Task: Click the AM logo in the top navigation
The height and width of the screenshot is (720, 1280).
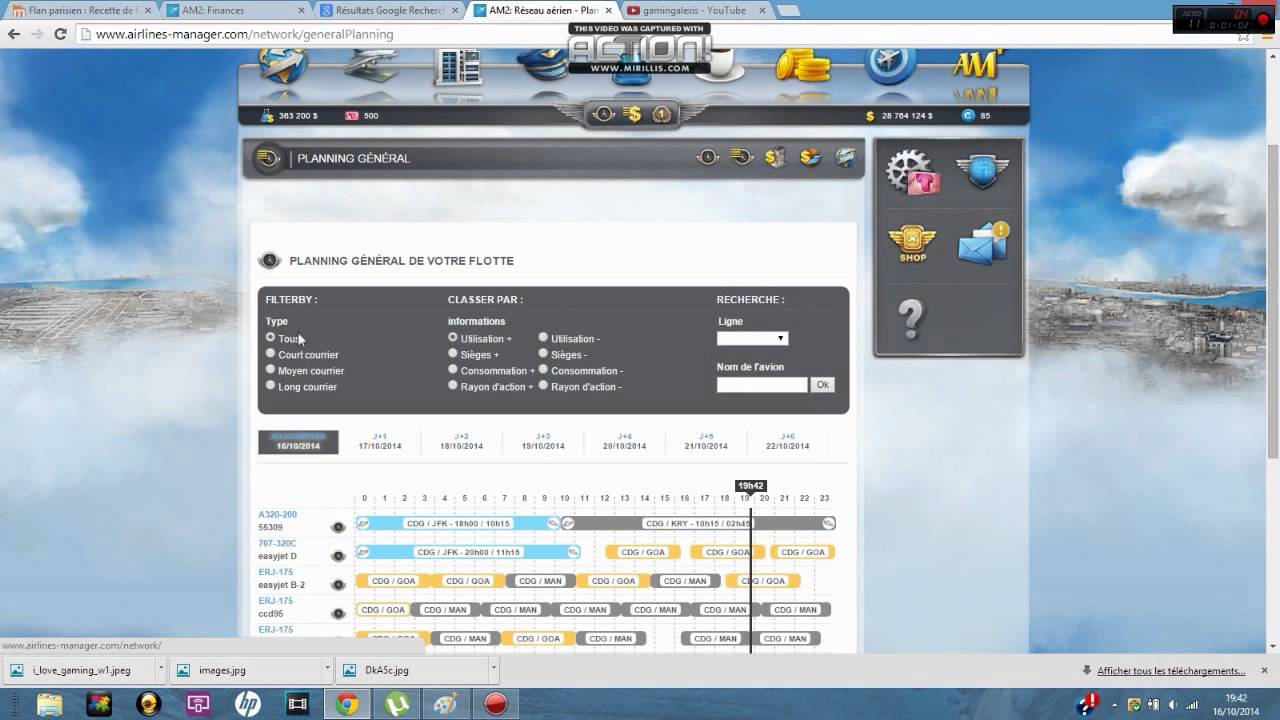Action: 977,66
